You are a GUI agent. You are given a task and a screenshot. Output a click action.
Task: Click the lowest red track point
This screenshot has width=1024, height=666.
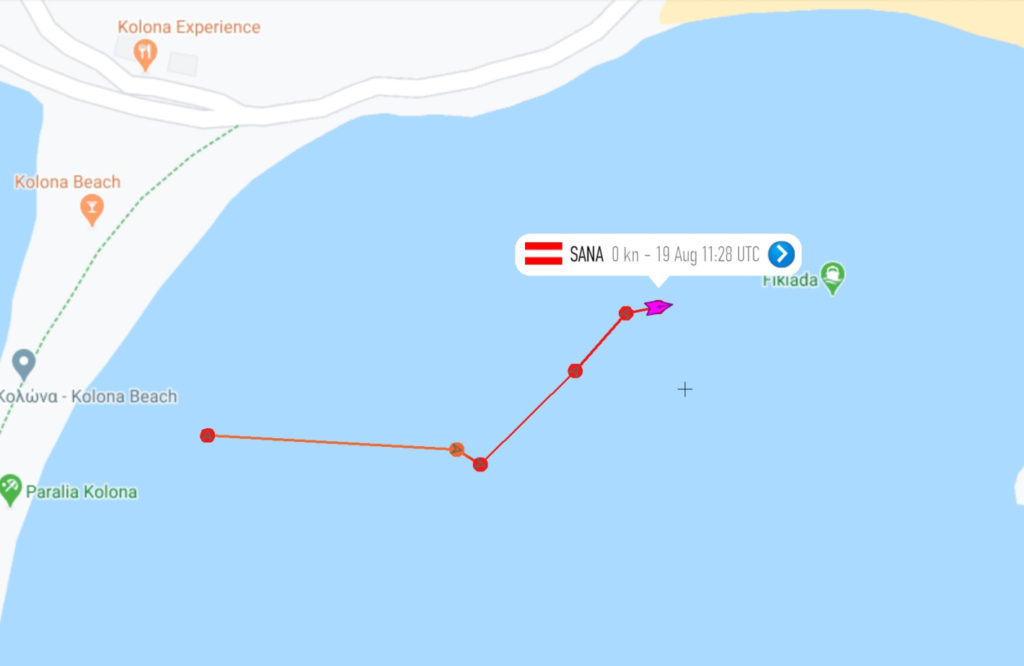[480, 464]
